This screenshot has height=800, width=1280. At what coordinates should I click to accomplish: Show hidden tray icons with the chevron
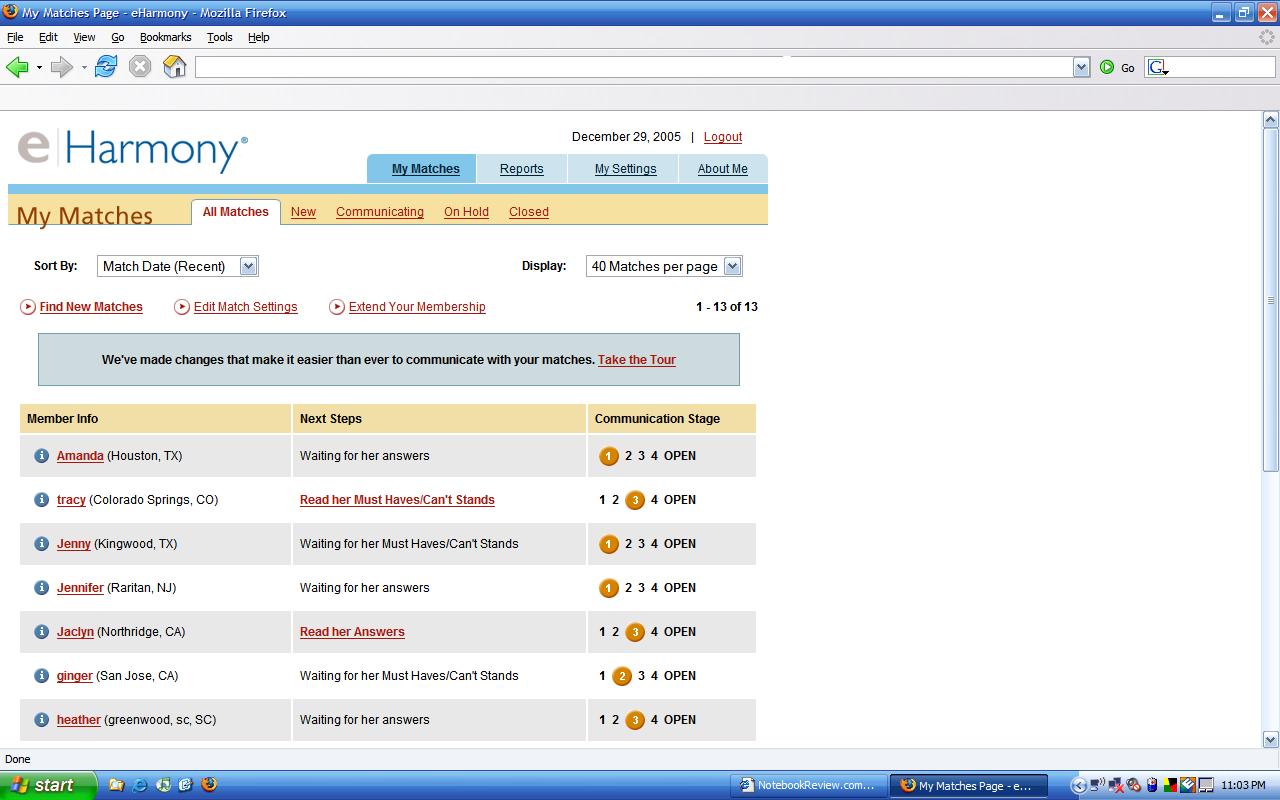pos(1078,785)
